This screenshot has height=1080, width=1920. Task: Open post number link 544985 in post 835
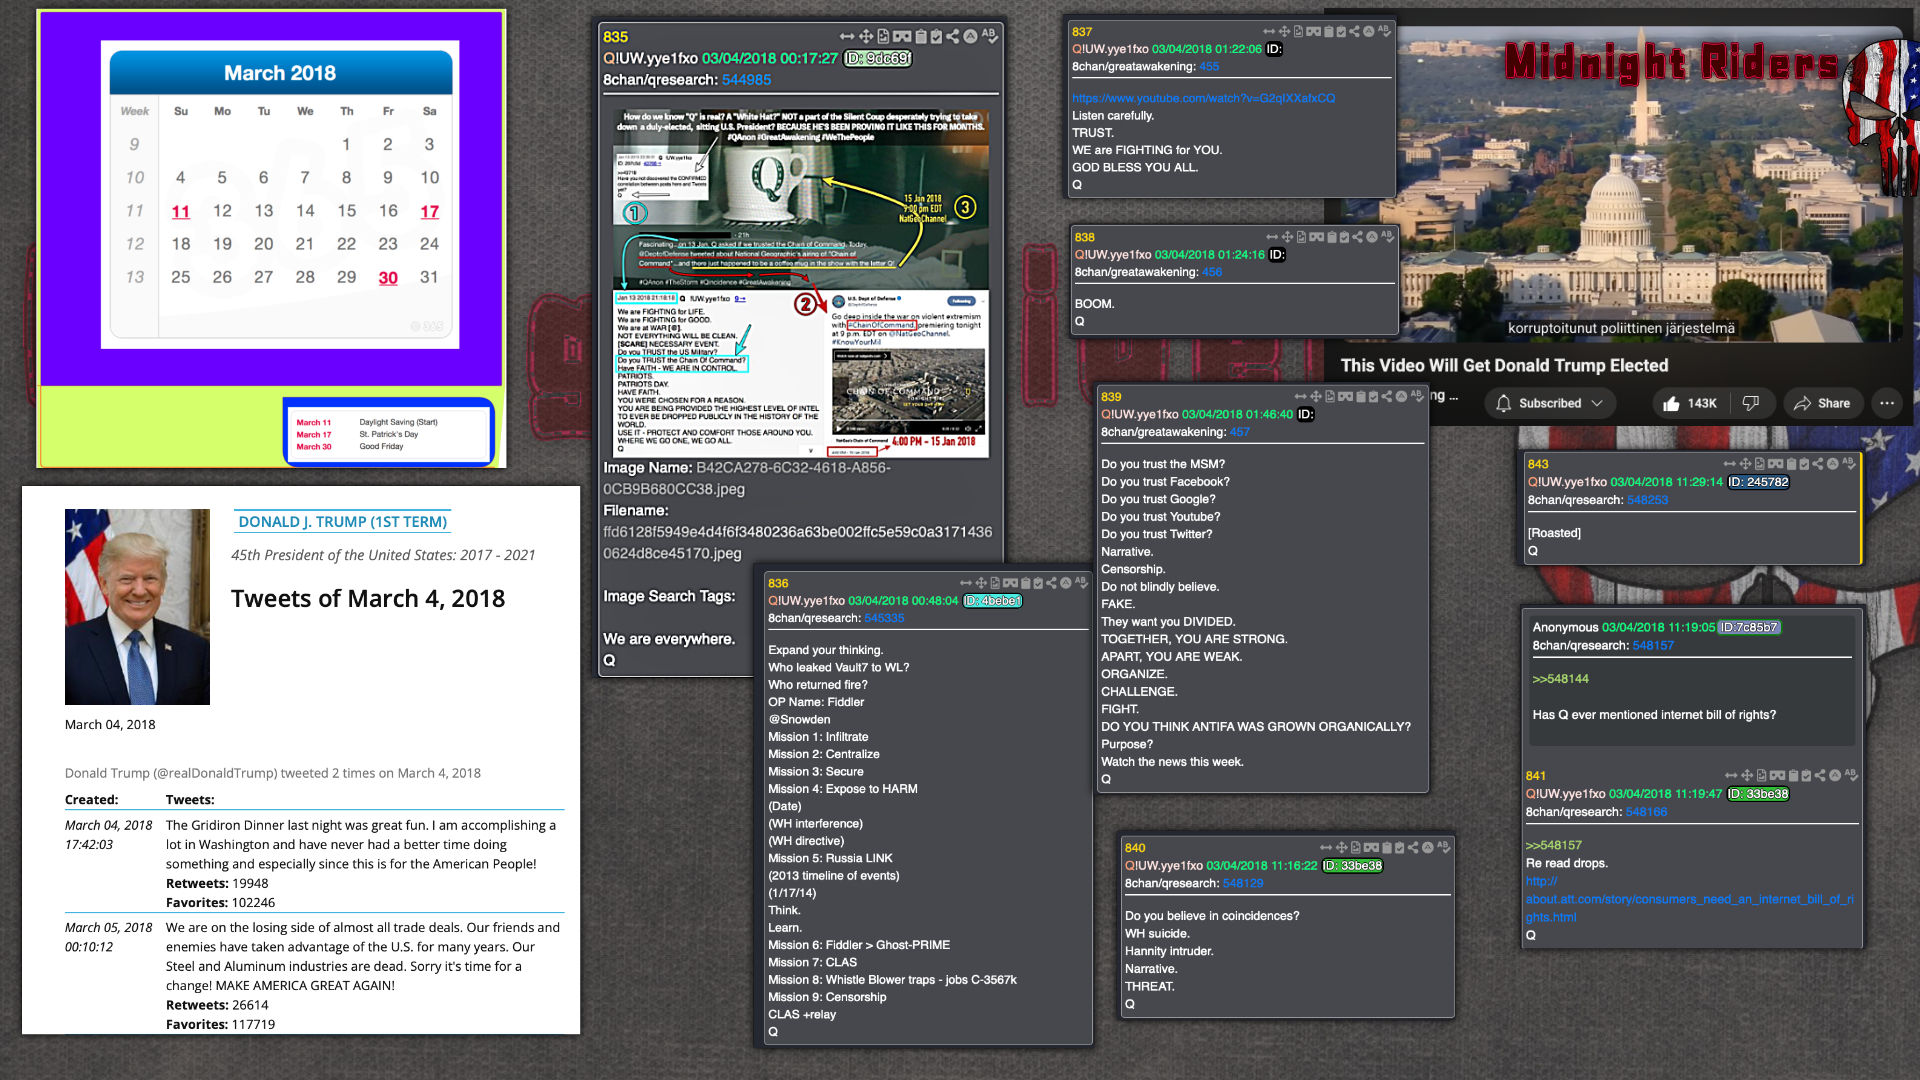click(746, 80)
